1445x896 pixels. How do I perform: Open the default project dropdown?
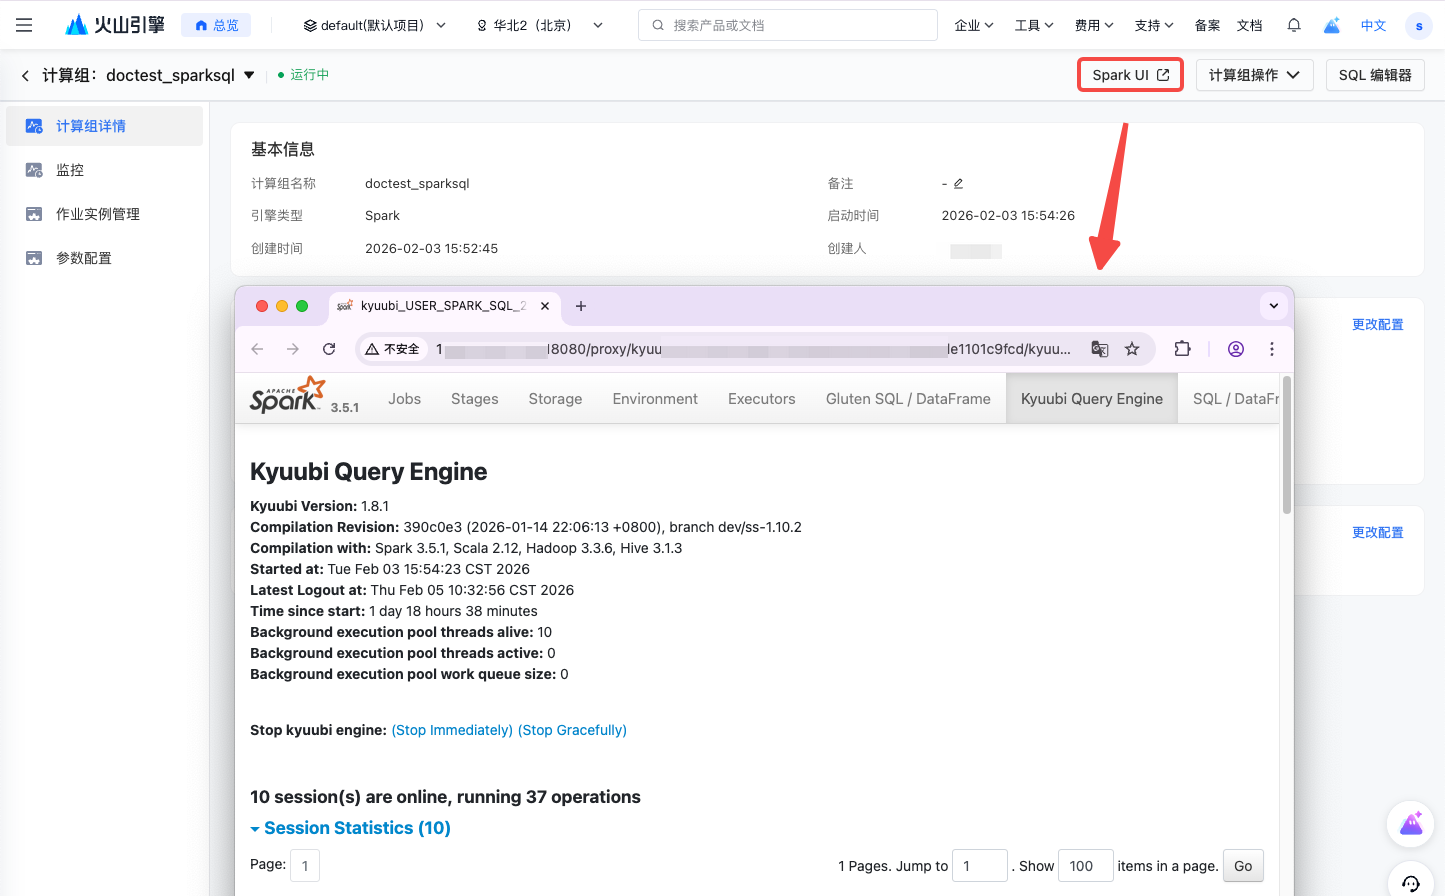[375, 25]
